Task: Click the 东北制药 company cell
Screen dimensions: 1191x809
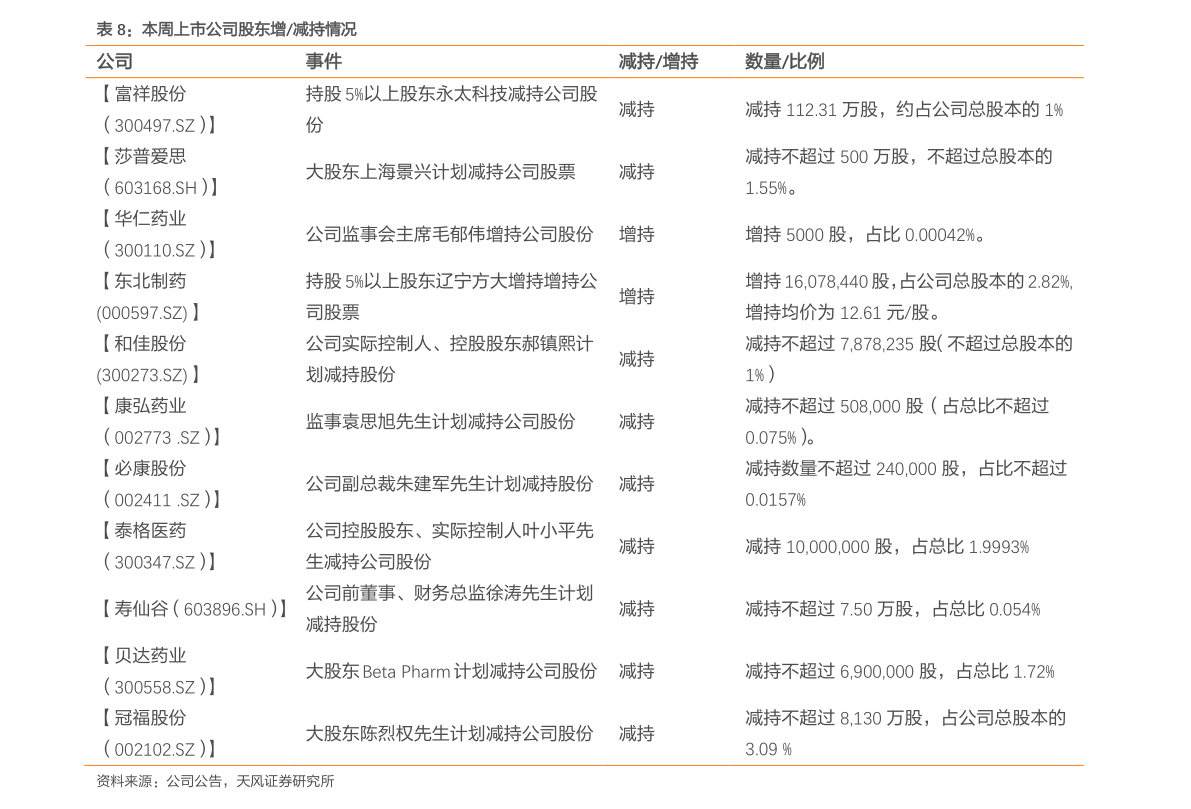Action: click(149, 296)
